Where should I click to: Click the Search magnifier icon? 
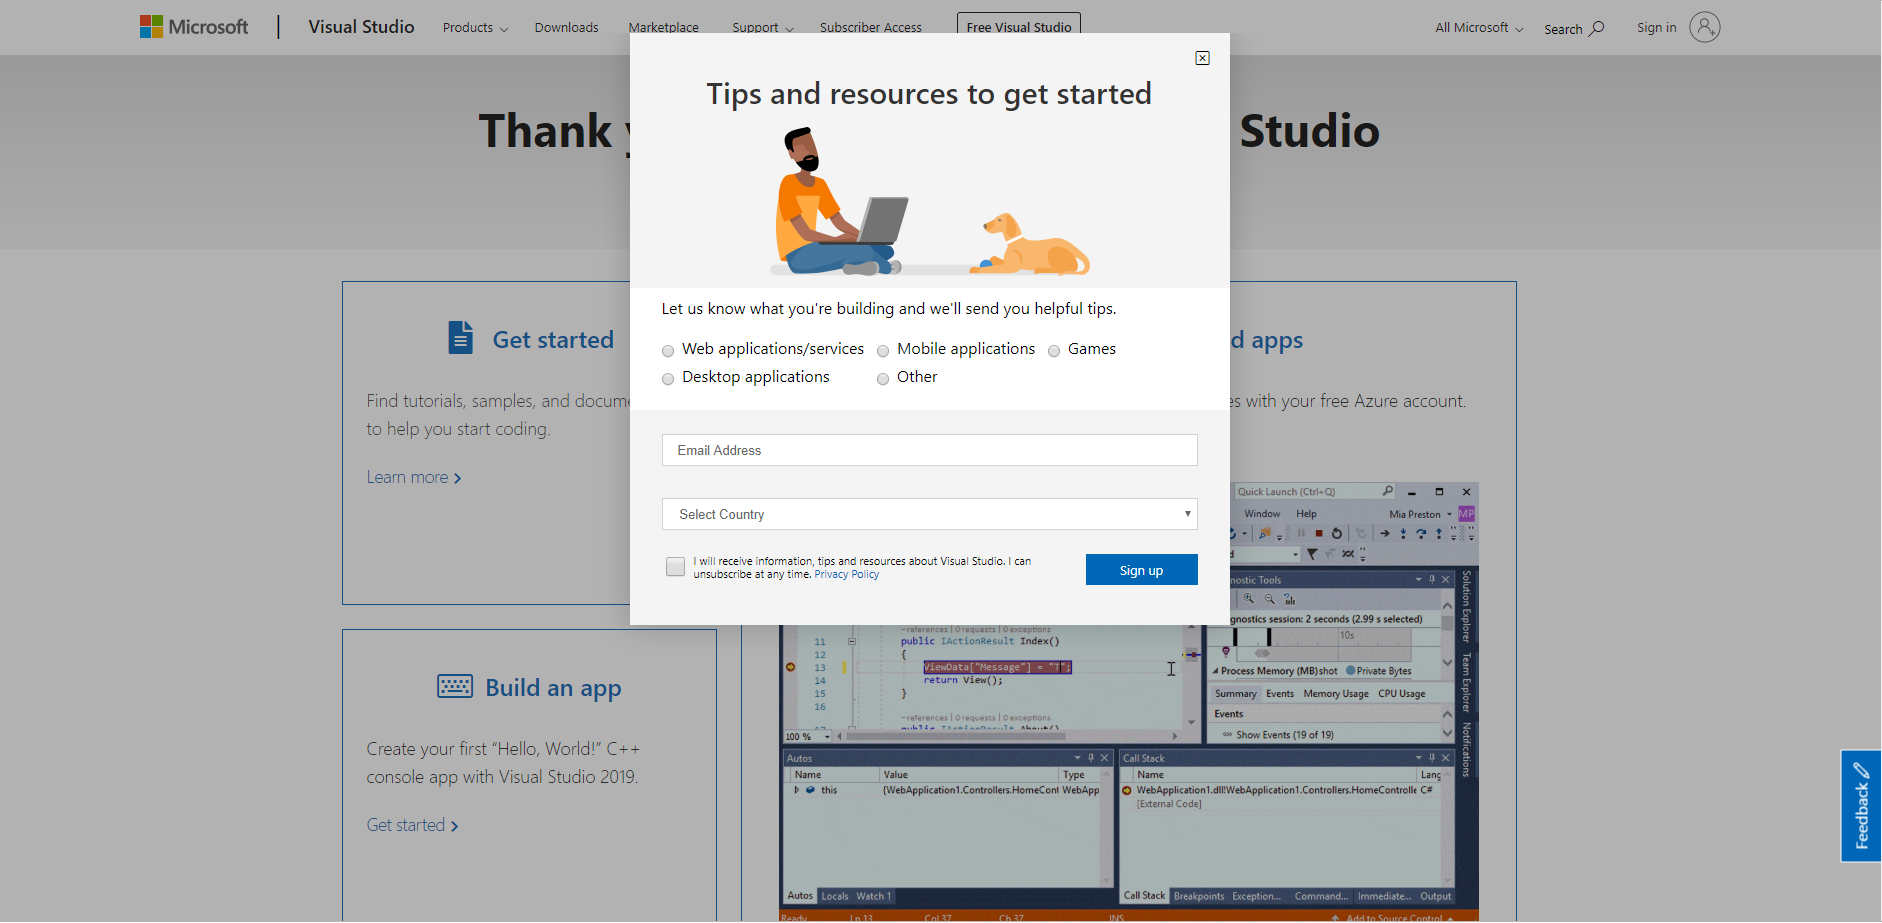[x=1597, y=28]
